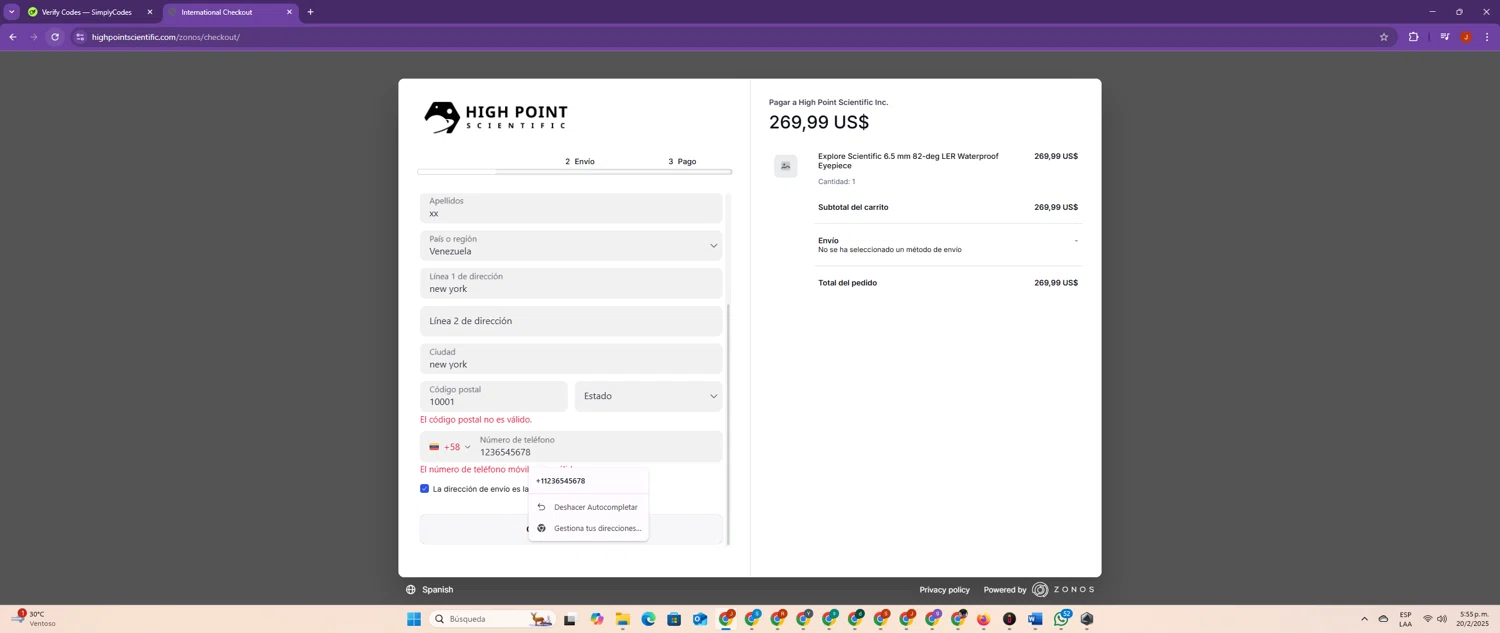This screenshot has width=1500, height=633.
Task: Open site information icon in address bar
Action: tap(80, 37)
